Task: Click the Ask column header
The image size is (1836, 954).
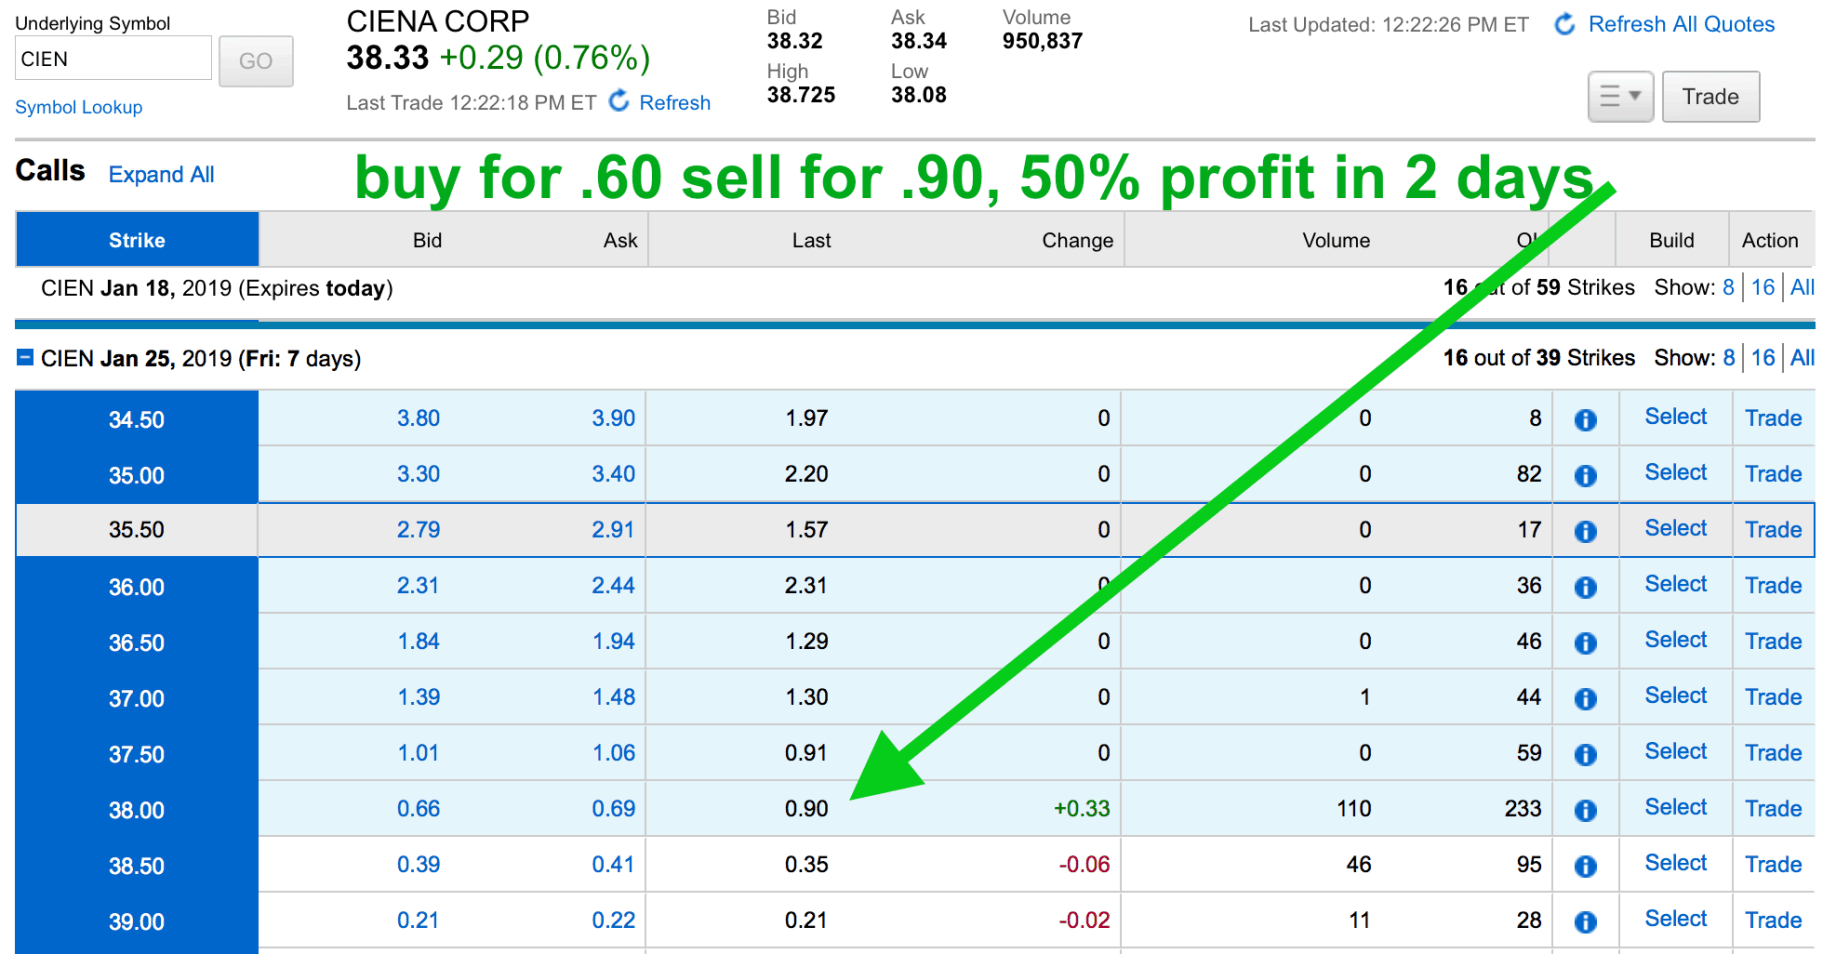Action: tap(620, 240)
